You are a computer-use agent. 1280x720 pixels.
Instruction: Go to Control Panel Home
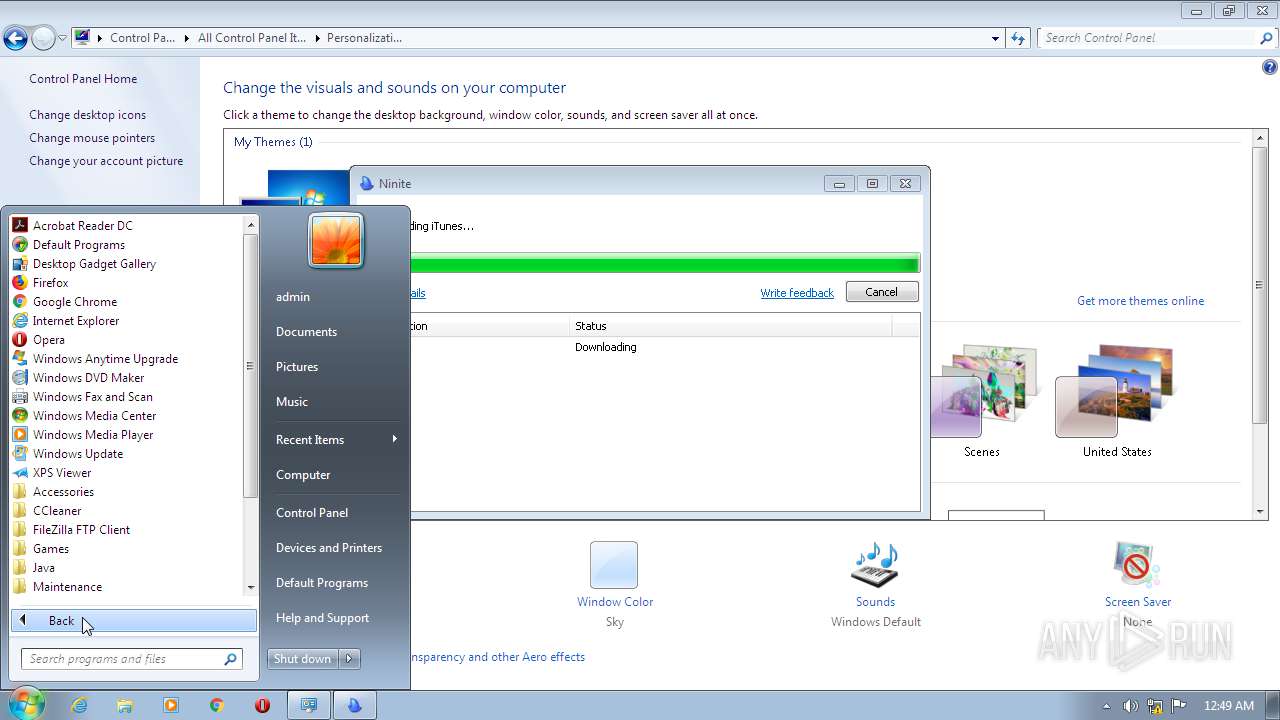pyautogui.click(x=83, y=79)
